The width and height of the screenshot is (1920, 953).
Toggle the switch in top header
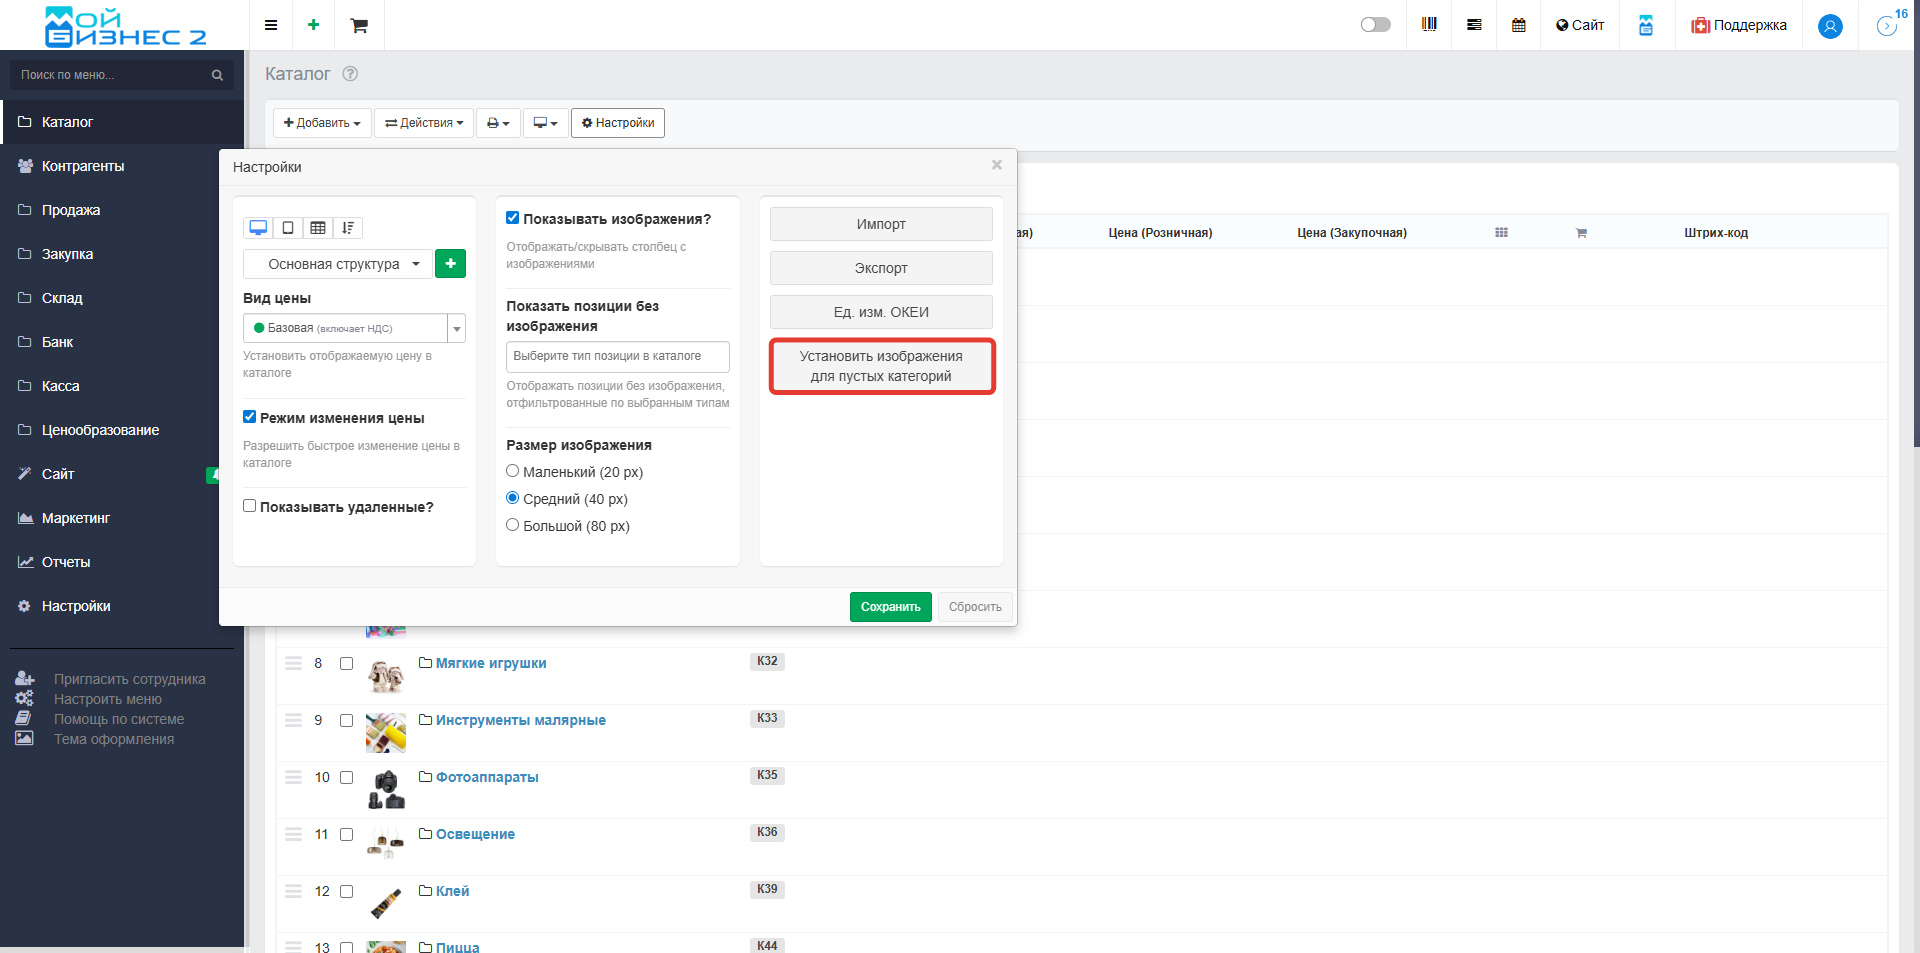click(x=1375, y=25)
